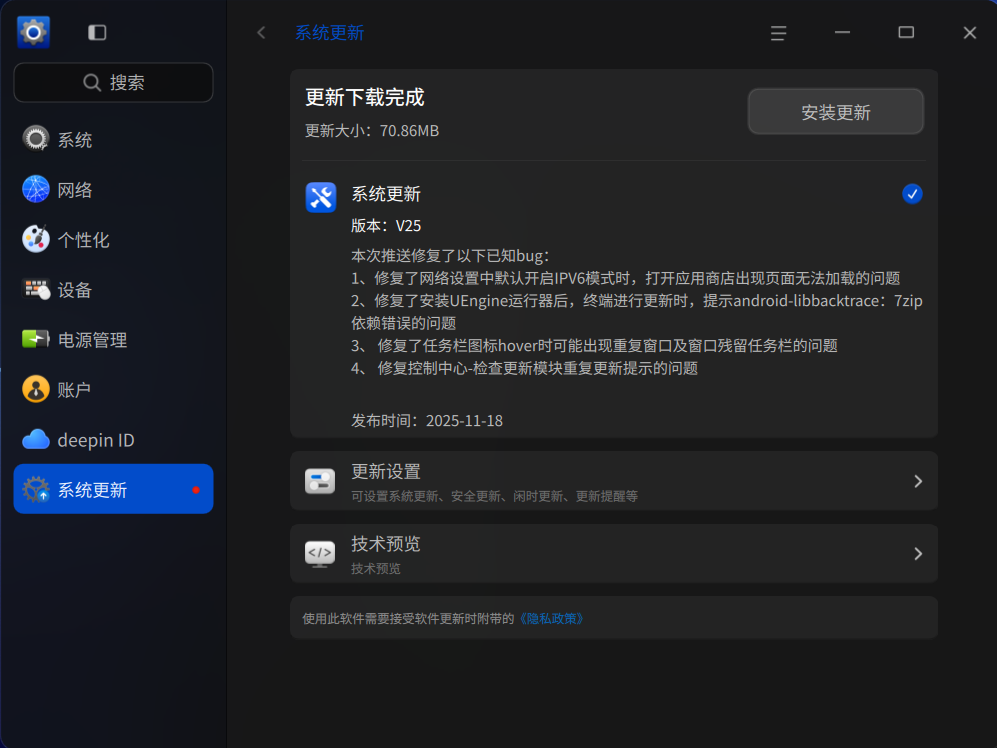The height and width of the screenshot is (748, 997).
Task: Click the 检查更新模块 fix changelog line
Action: click(x=525, y=368)
